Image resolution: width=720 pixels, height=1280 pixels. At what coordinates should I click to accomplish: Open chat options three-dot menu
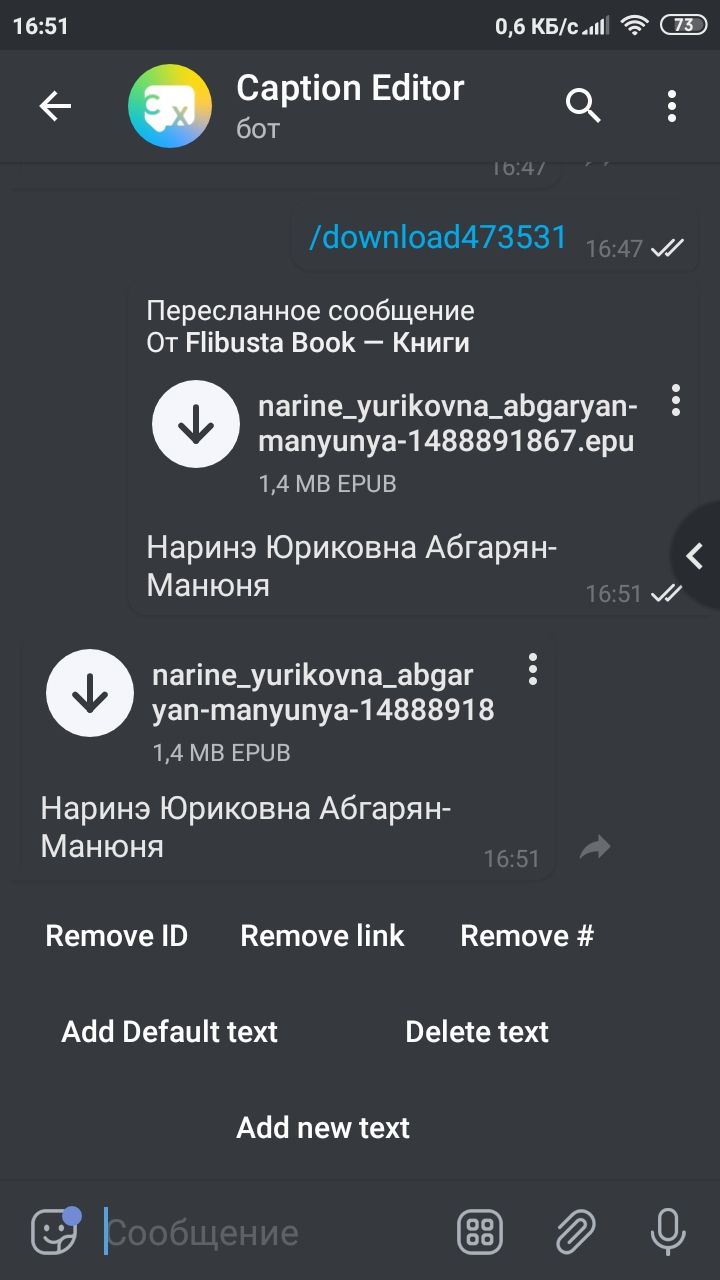672,106
